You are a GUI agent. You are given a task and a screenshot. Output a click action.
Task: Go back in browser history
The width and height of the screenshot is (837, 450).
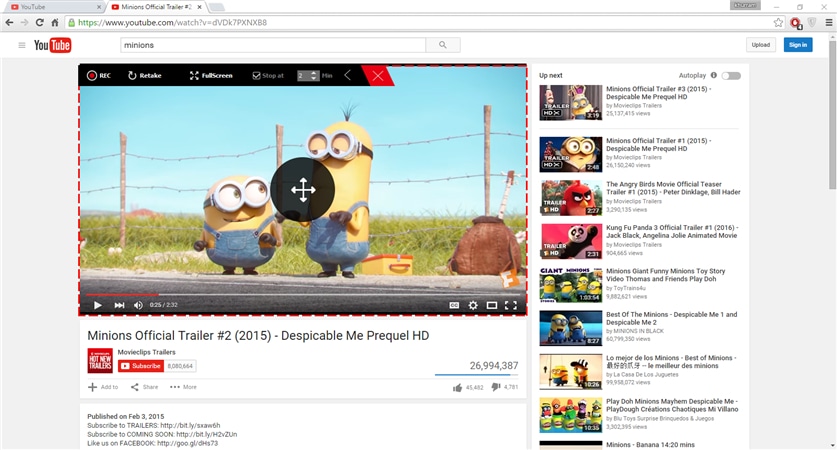(x=9, y=22)
